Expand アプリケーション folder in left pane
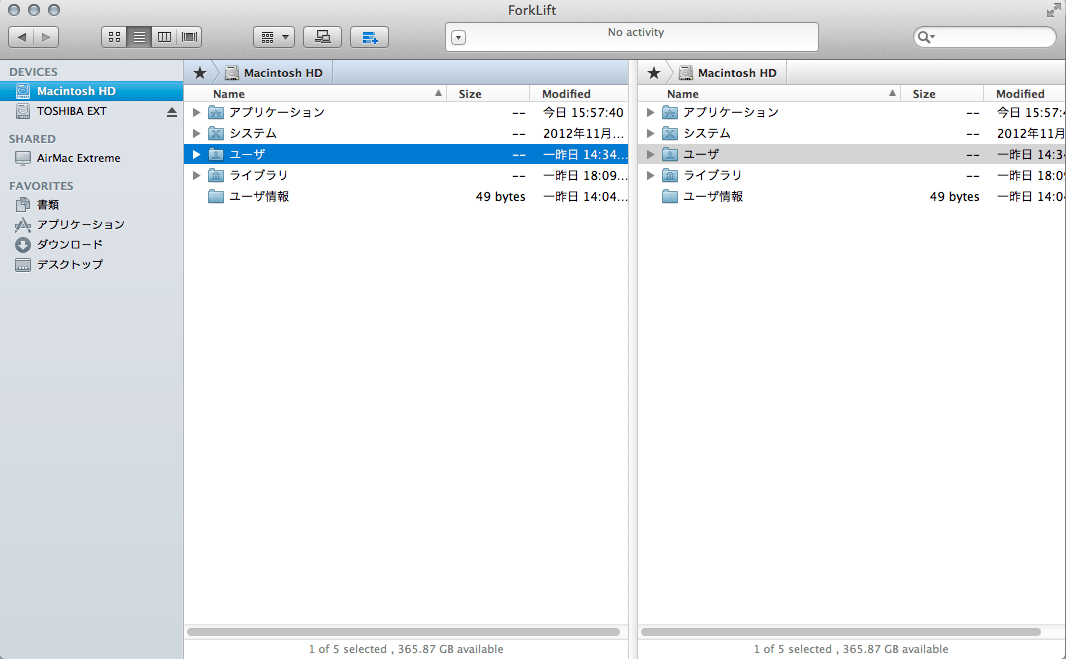Screen dimensions: 1066x659 click(x=197, y=113)
